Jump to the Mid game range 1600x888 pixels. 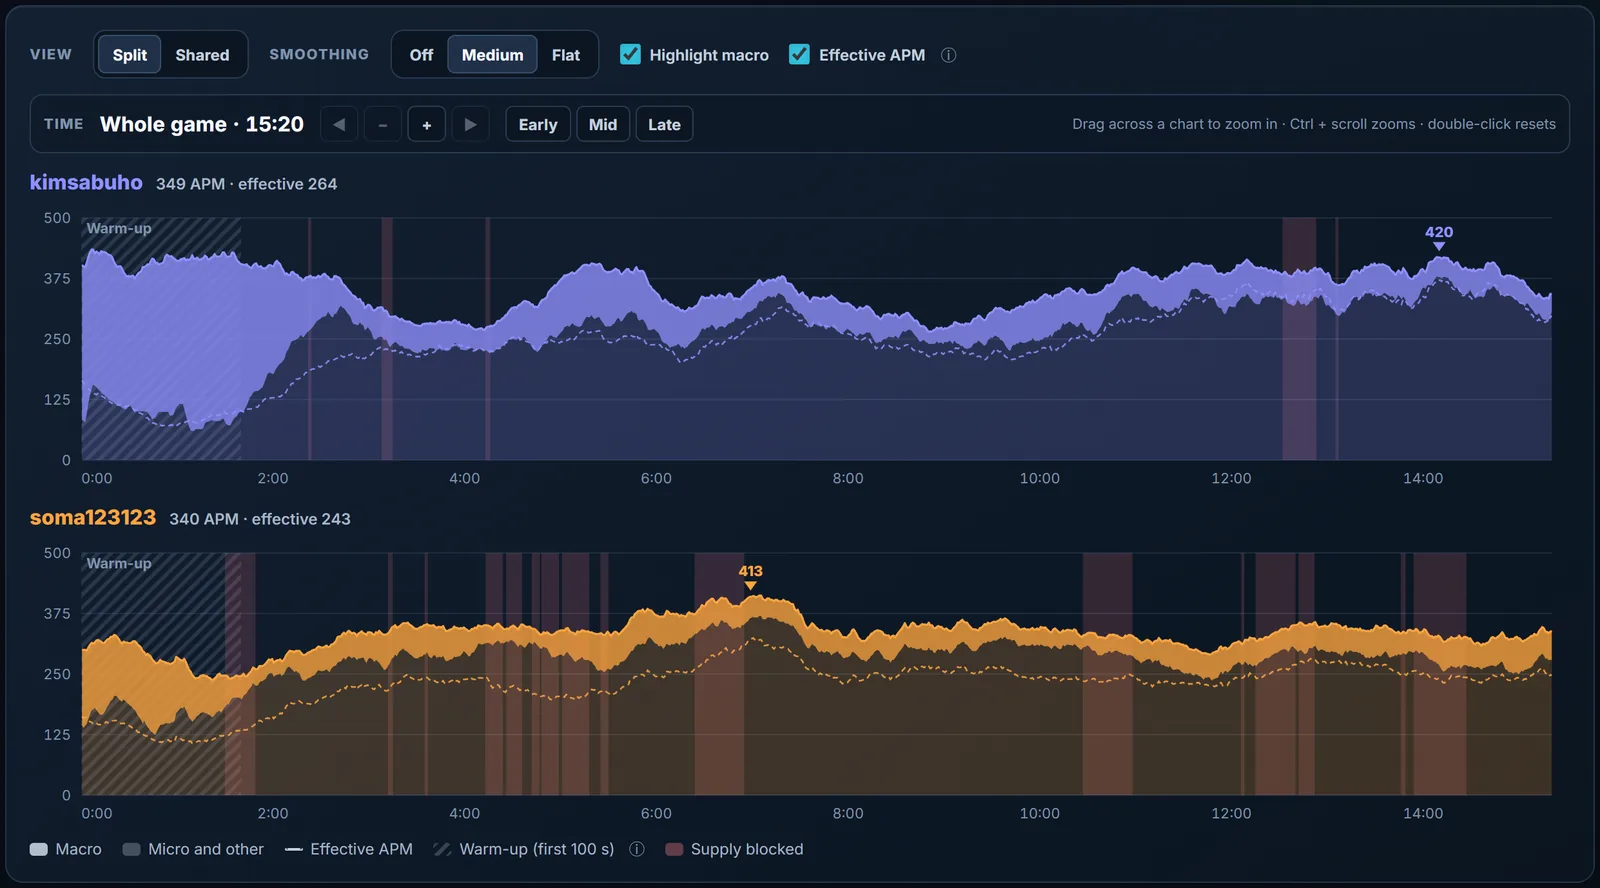click(603, 124)
